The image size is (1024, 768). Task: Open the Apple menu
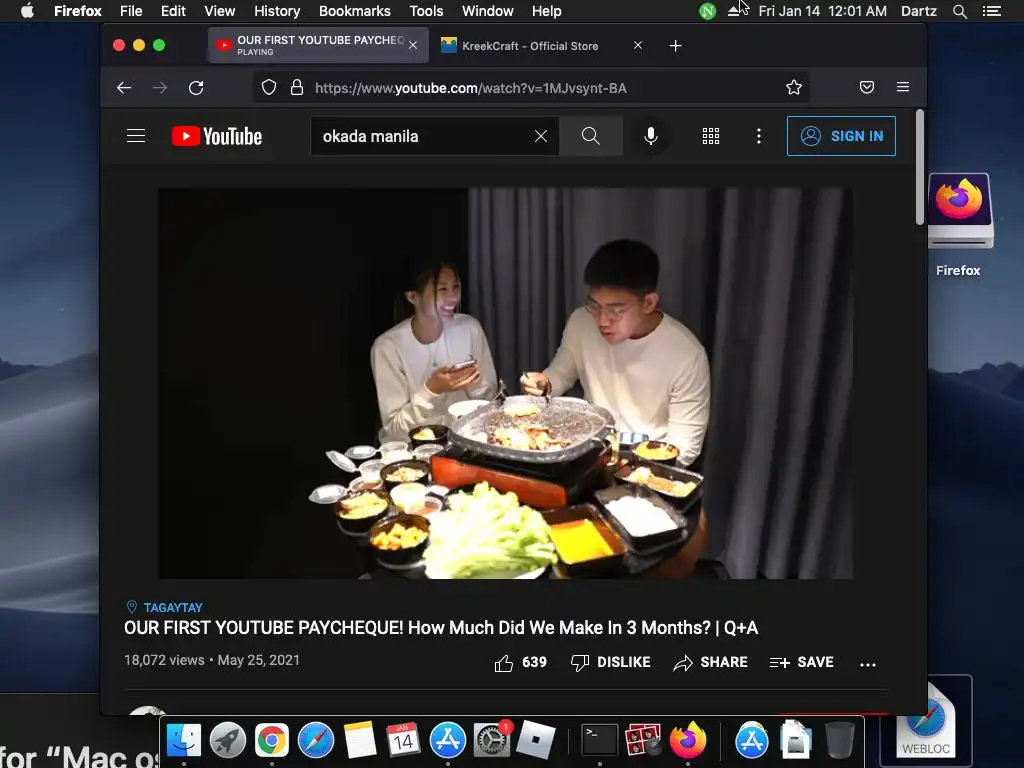[27, 11]
